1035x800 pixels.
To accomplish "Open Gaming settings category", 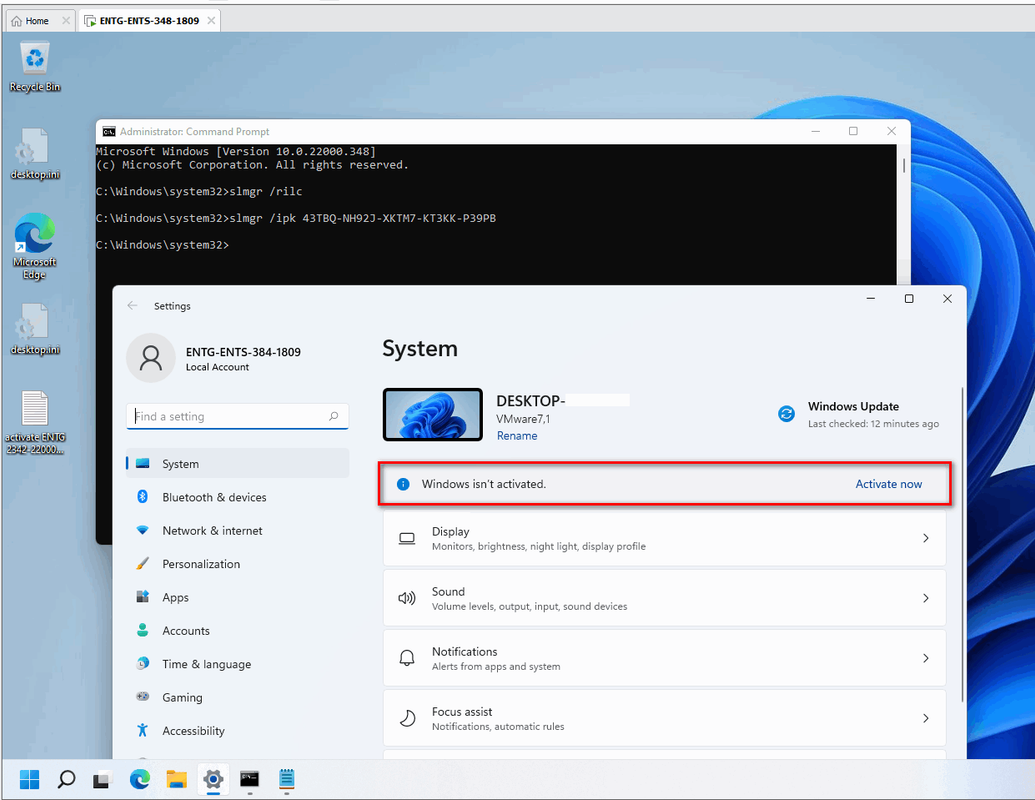I will pos(238,697).
